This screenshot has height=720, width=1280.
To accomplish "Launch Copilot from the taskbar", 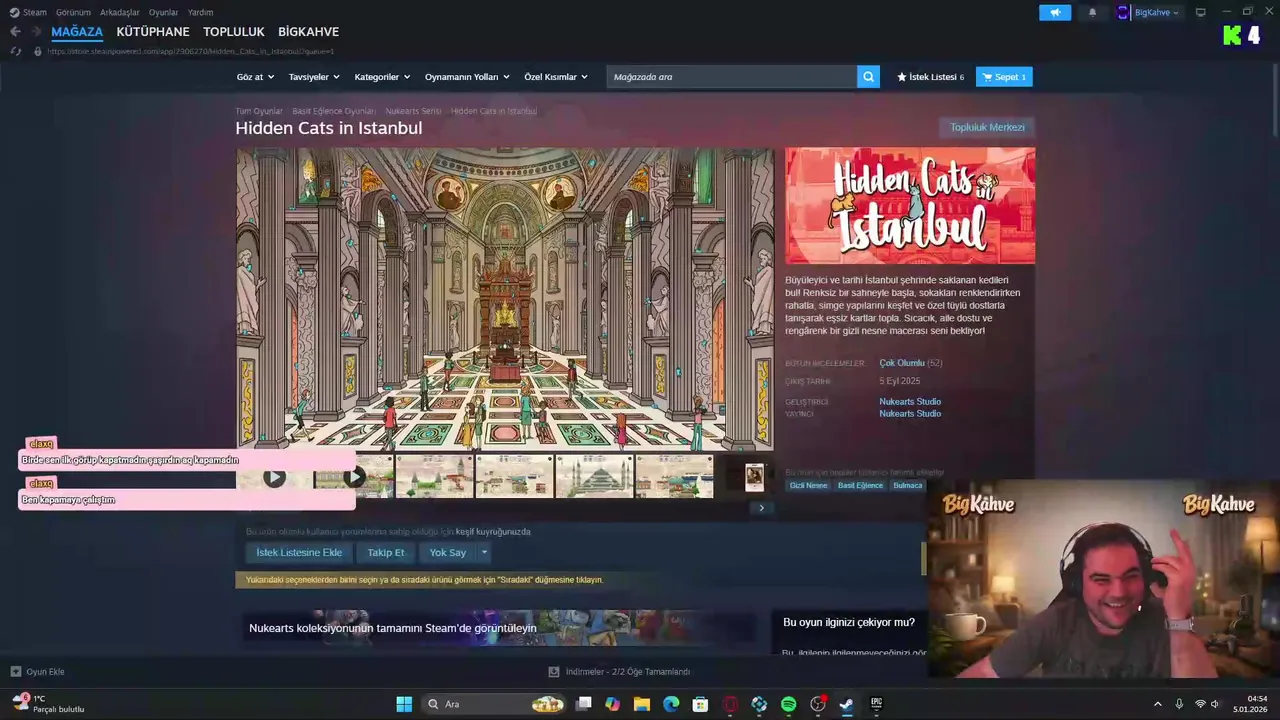I will tap(613, 704).
